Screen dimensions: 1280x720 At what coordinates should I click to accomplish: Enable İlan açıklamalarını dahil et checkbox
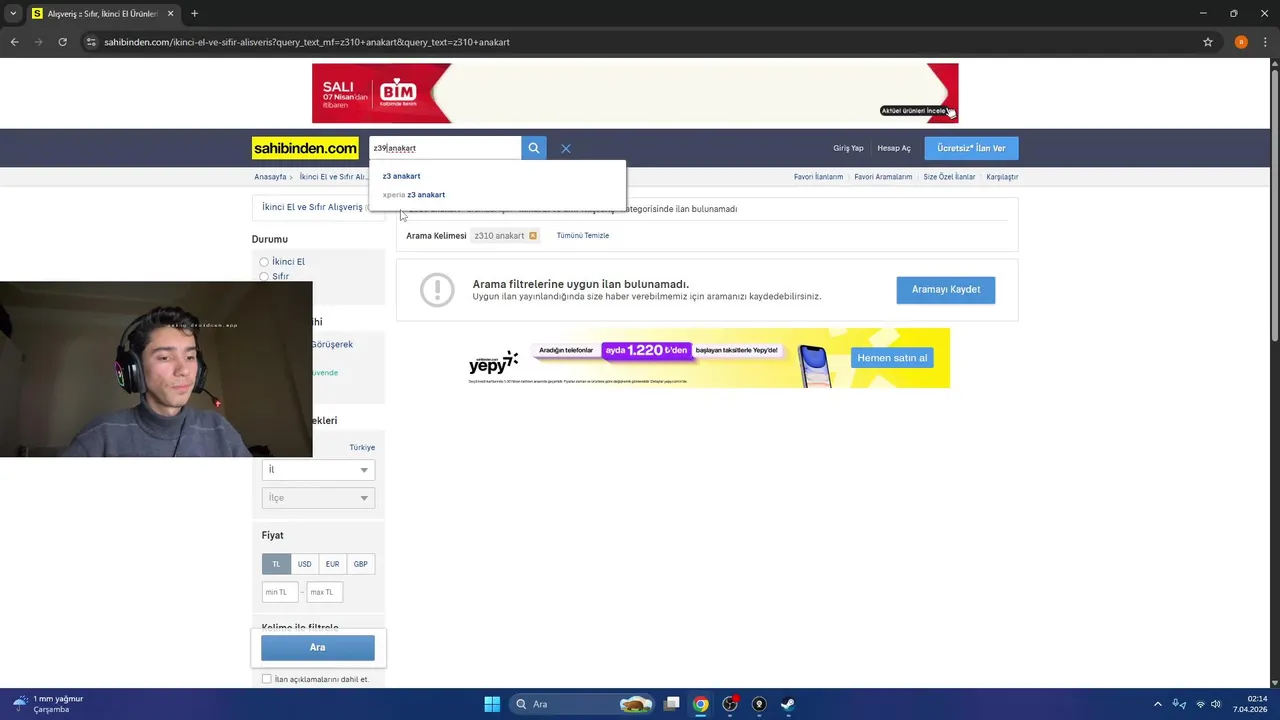266,679
